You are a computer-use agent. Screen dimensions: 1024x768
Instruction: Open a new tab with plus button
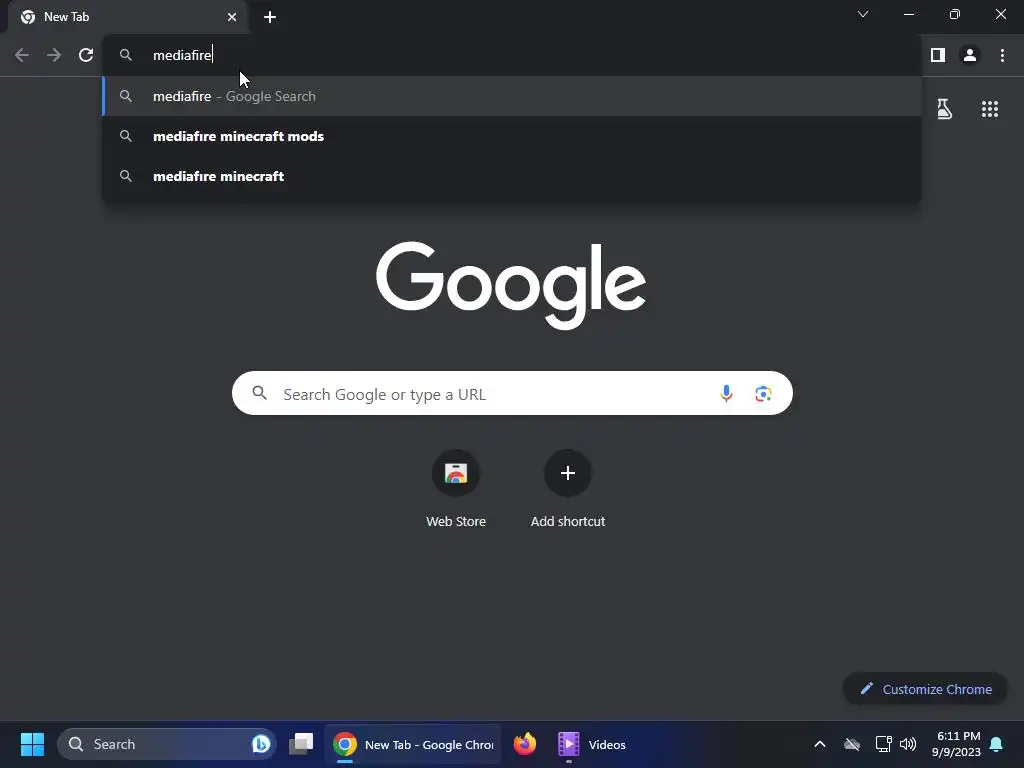coord(270,17)
